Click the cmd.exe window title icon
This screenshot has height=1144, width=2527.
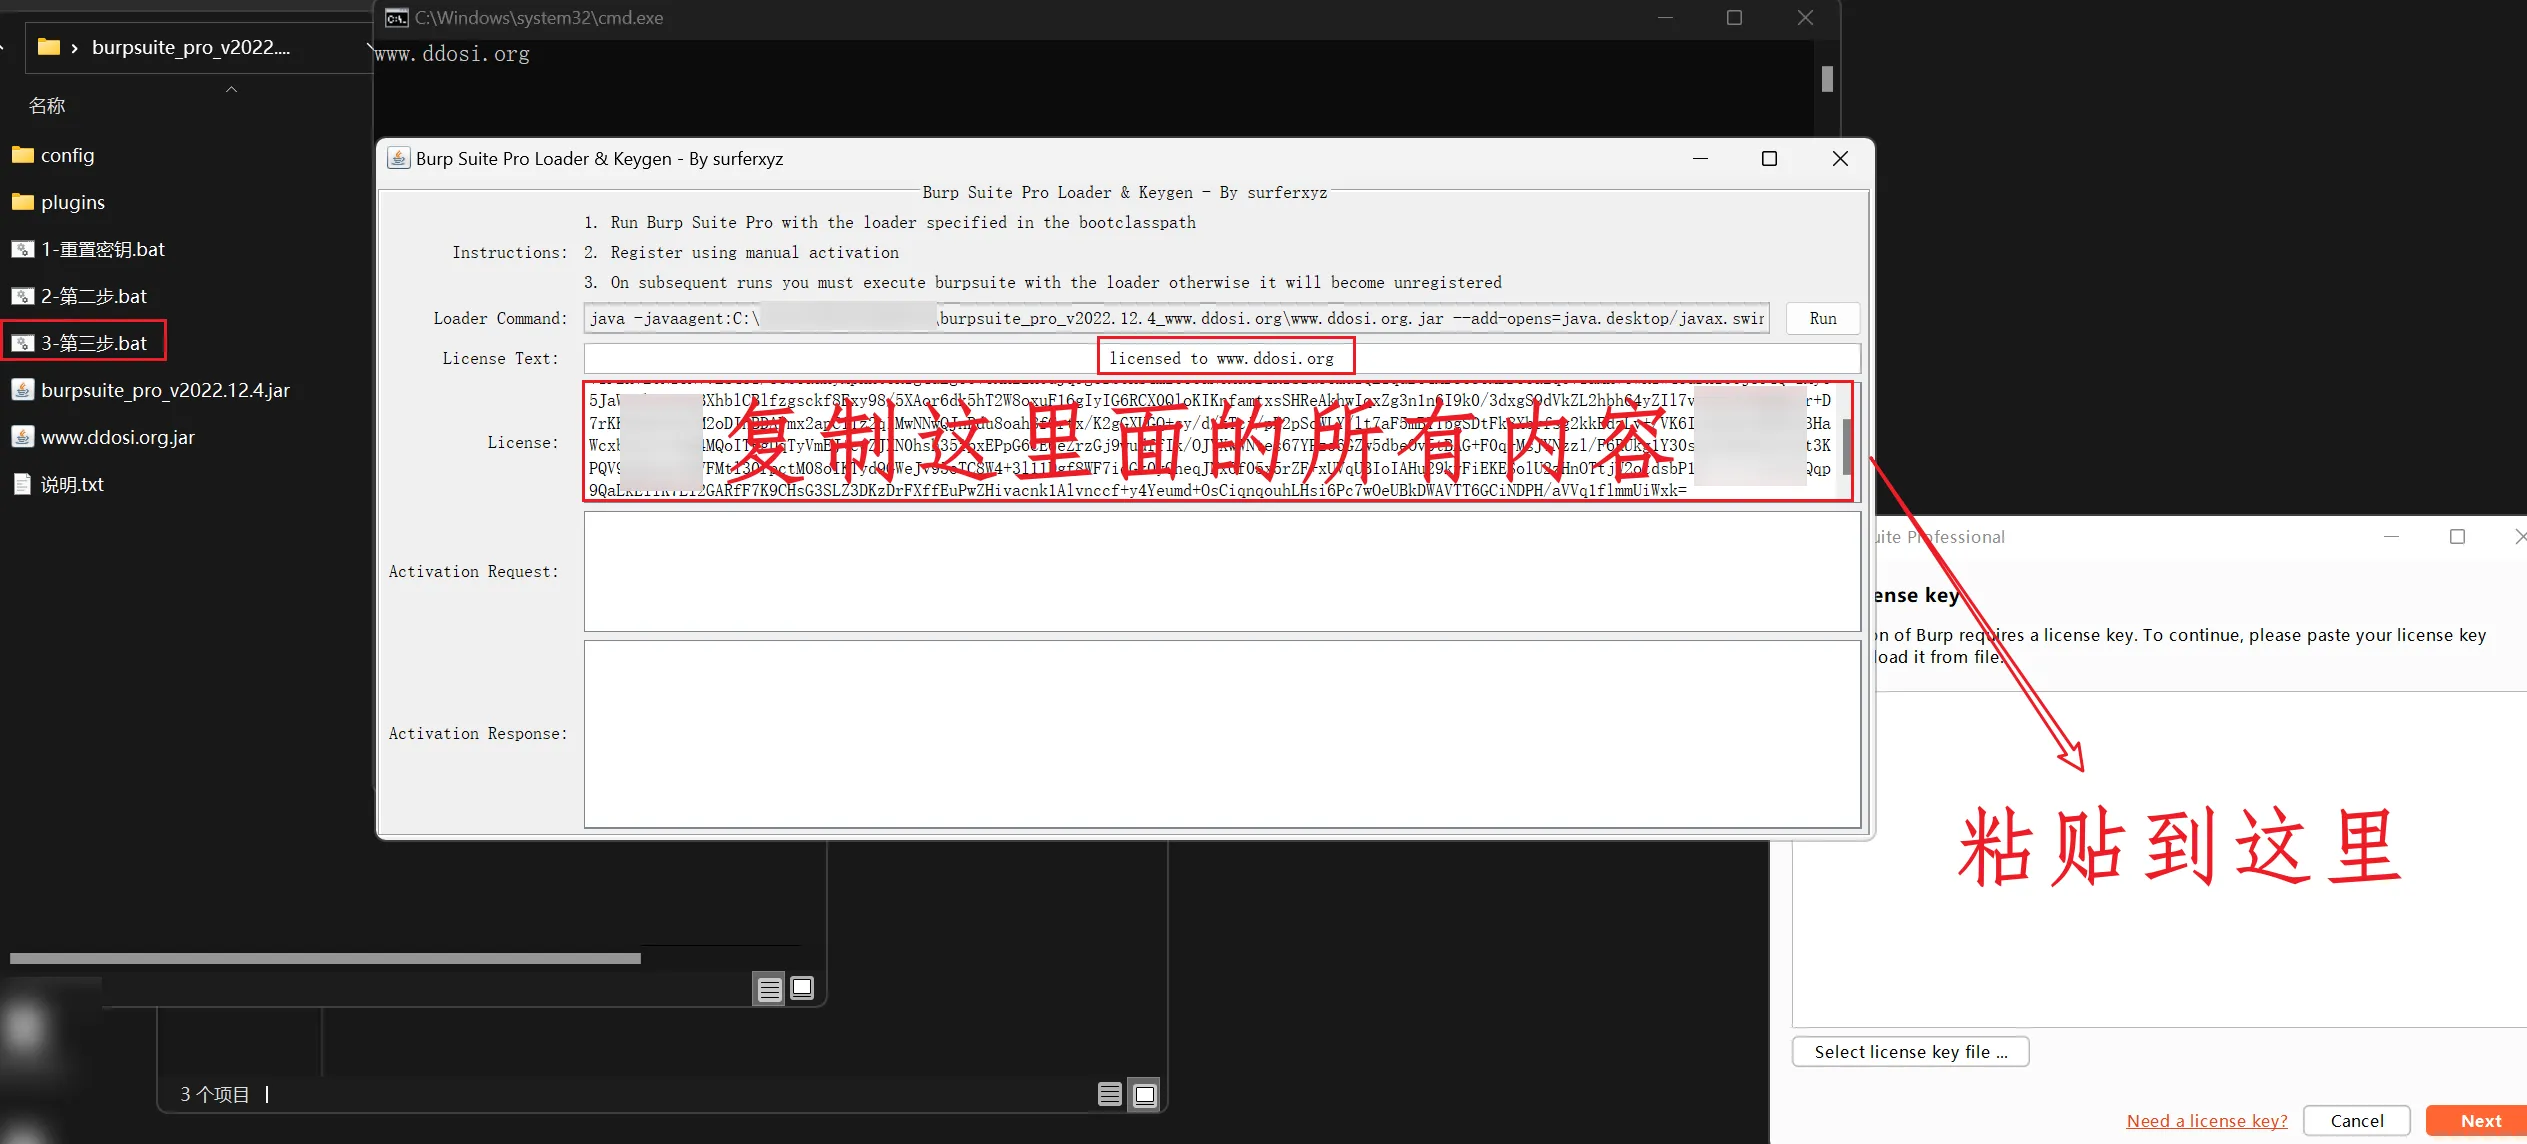point(396,18)
